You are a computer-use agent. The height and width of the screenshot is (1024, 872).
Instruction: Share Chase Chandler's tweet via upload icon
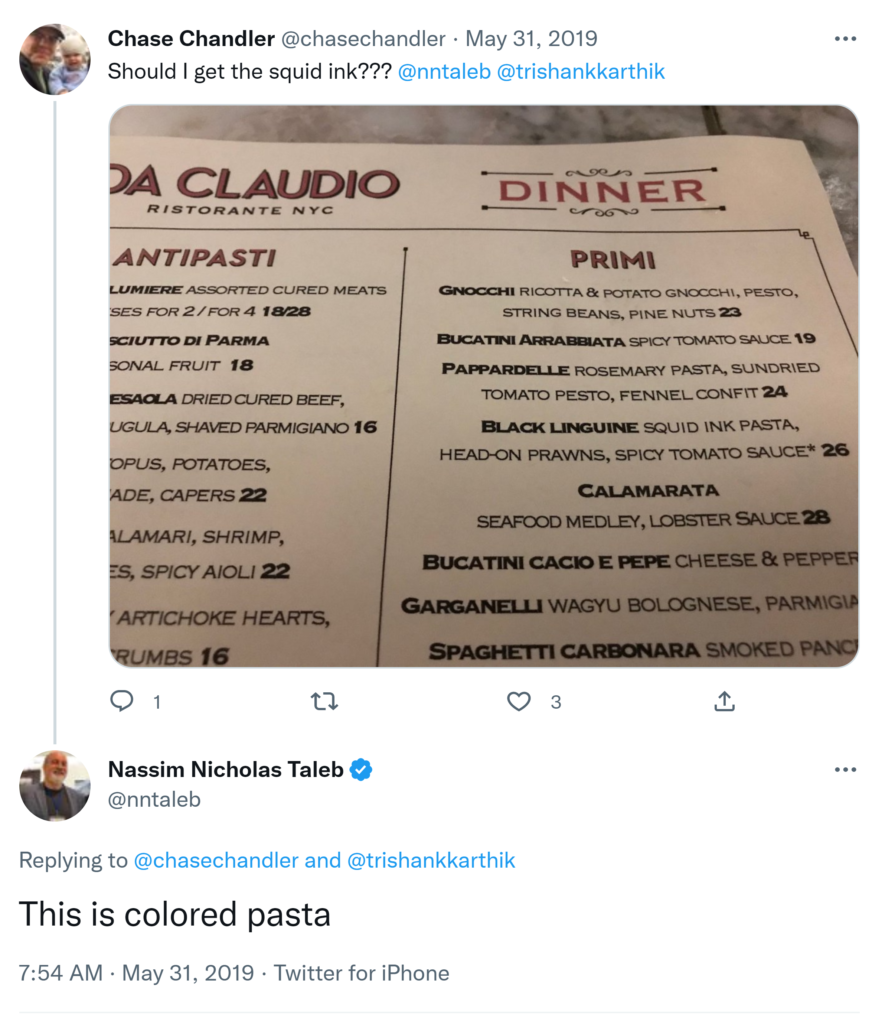(x=724, y=701)
